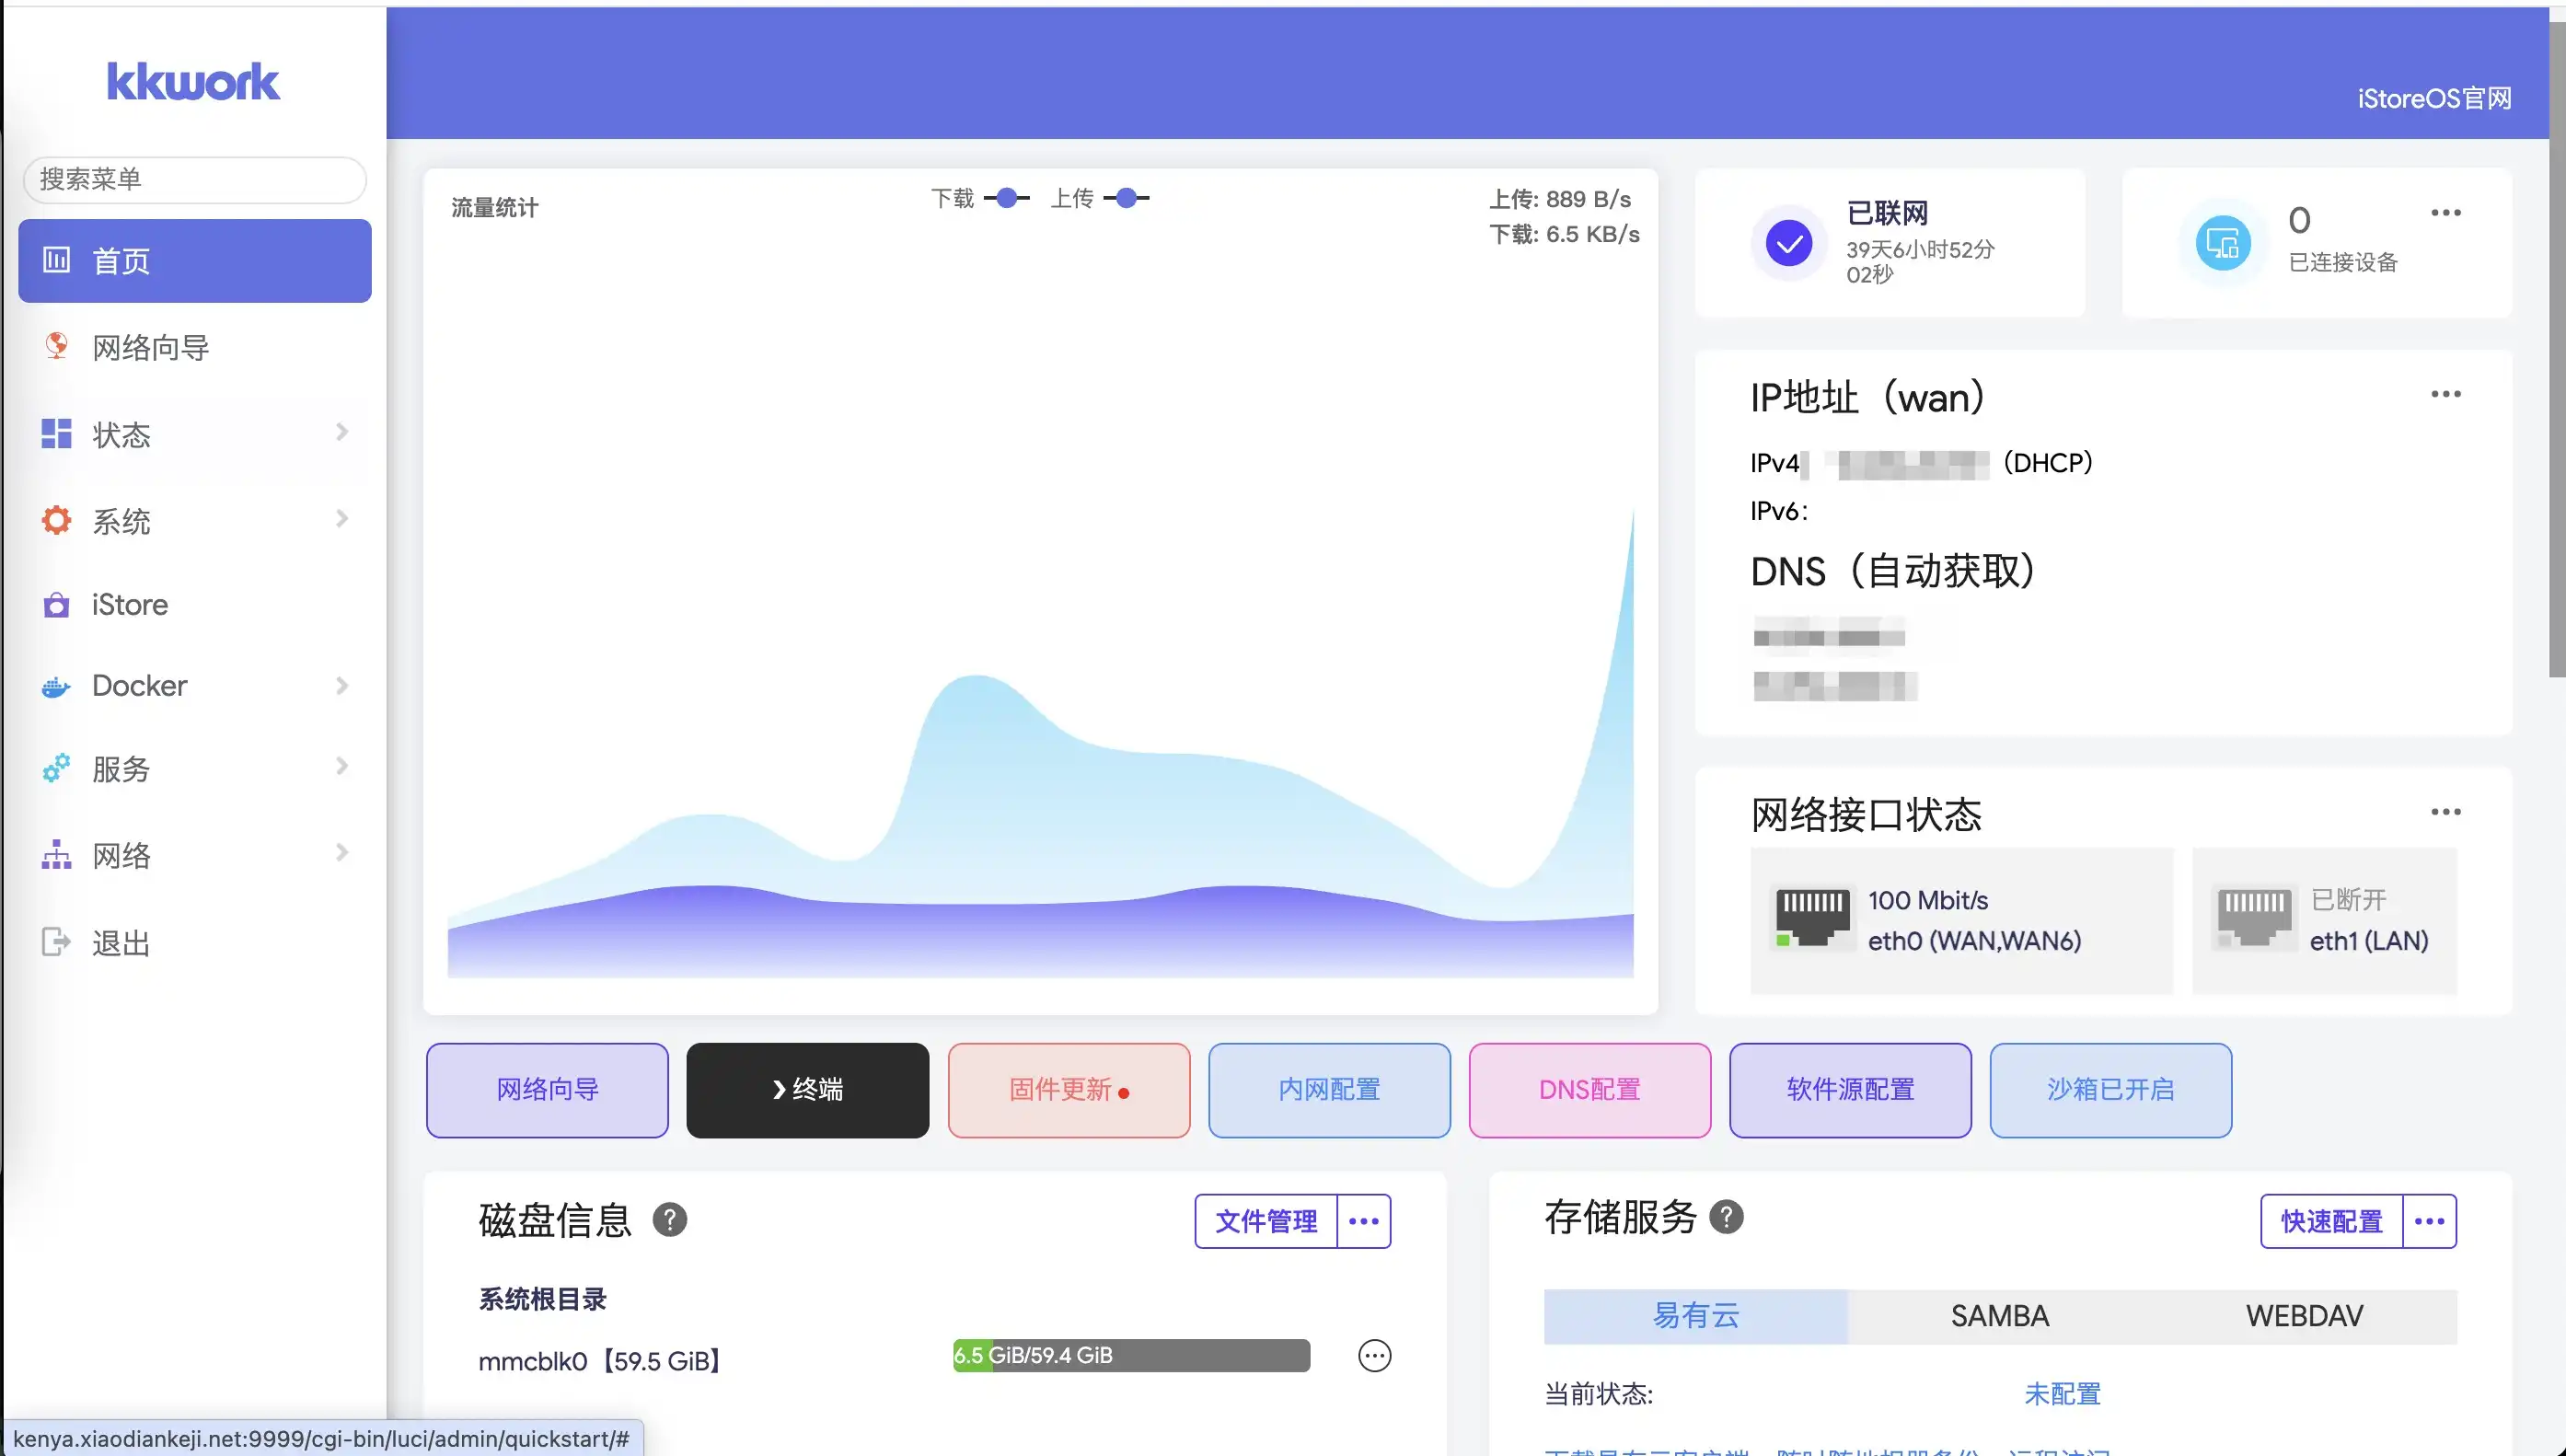
Task: Toggle the 沙箱已开启 sandbox button
Action: [2110, 1090]
